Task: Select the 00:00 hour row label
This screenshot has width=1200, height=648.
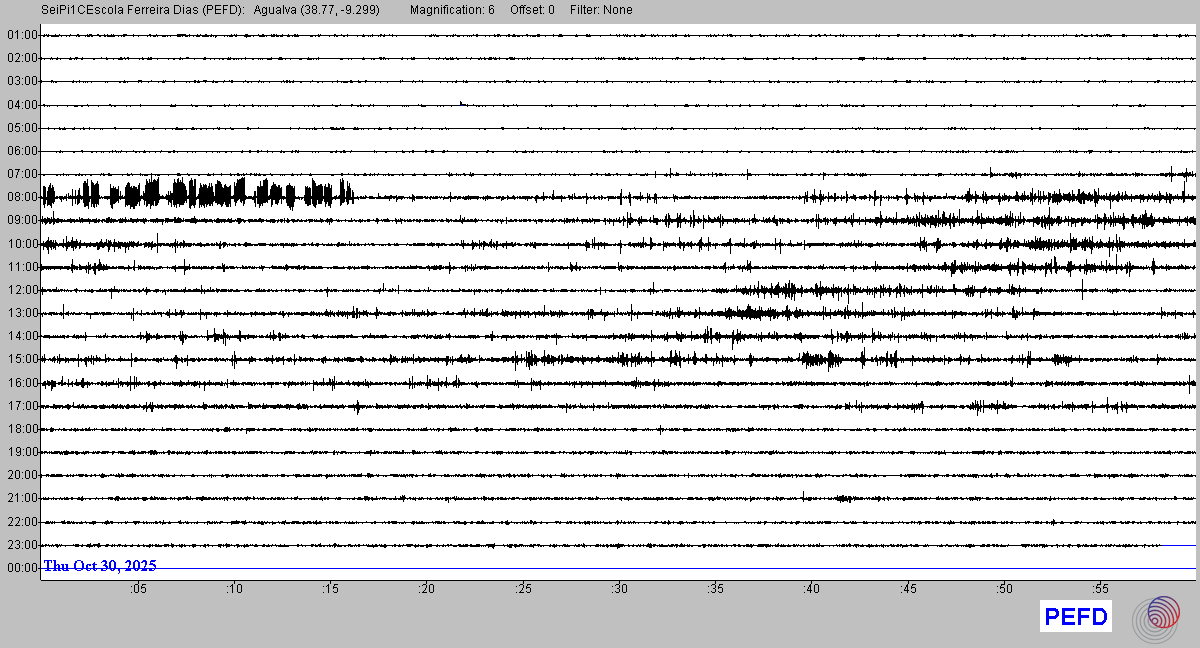Action: 21,568
